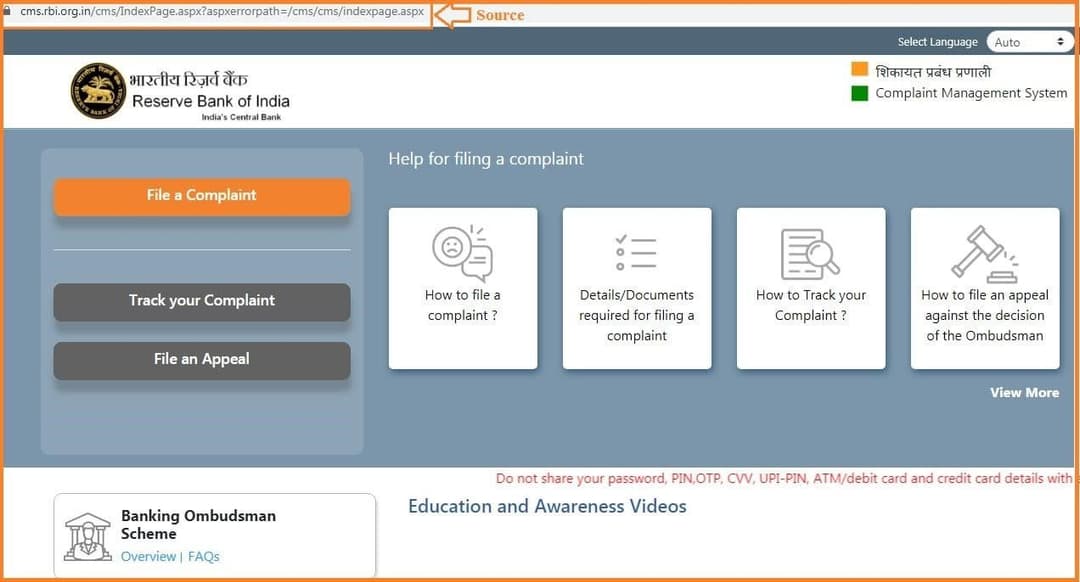Open 'How to Track your Complaint ?' card
The image size is (1080, 582).
tap(811, 288)
